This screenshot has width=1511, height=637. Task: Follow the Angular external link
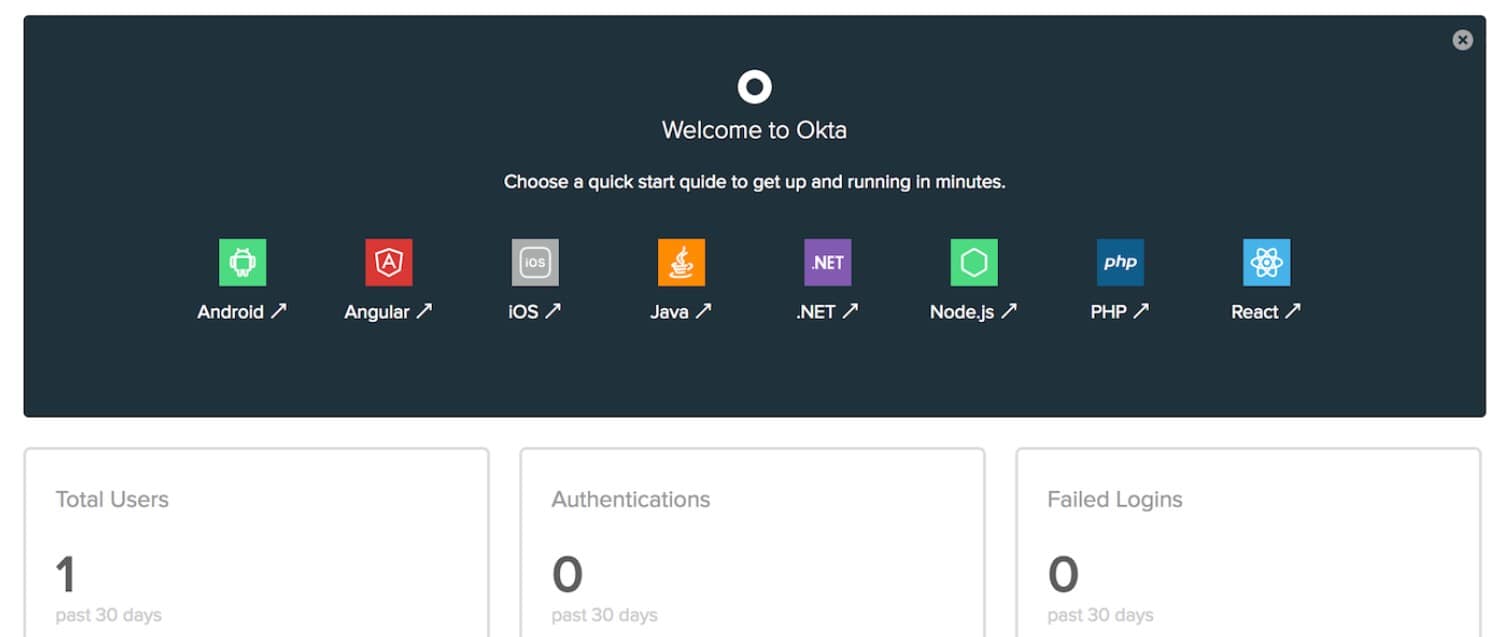coord(388,311)
